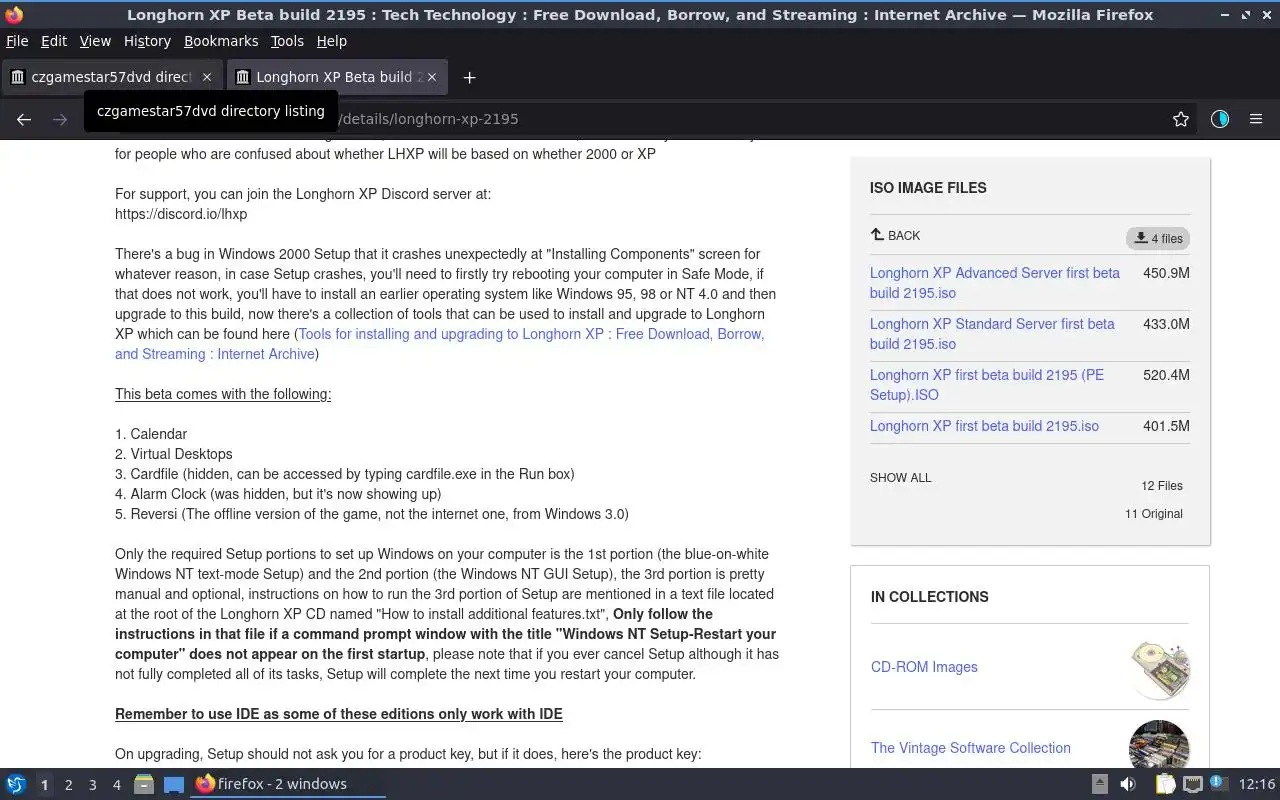Click 'IN COLLECTIONS' heading
Screen dimensions: 1280x800
point(929,597)
